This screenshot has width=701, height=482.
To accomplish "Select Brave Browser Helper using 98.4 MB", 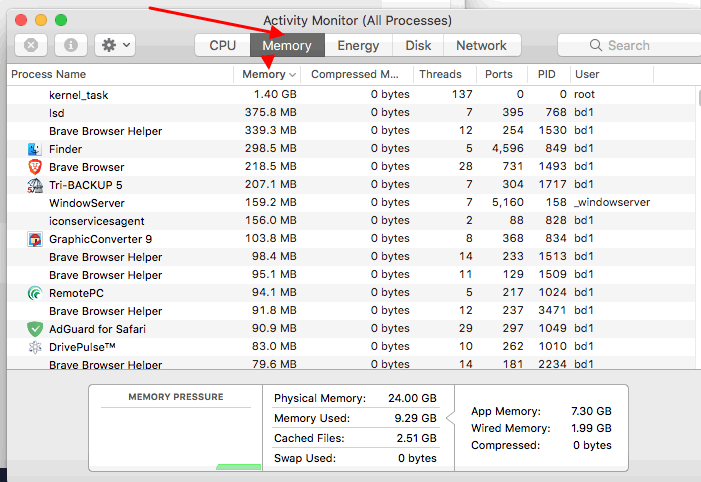I will (x=351, y=257).
